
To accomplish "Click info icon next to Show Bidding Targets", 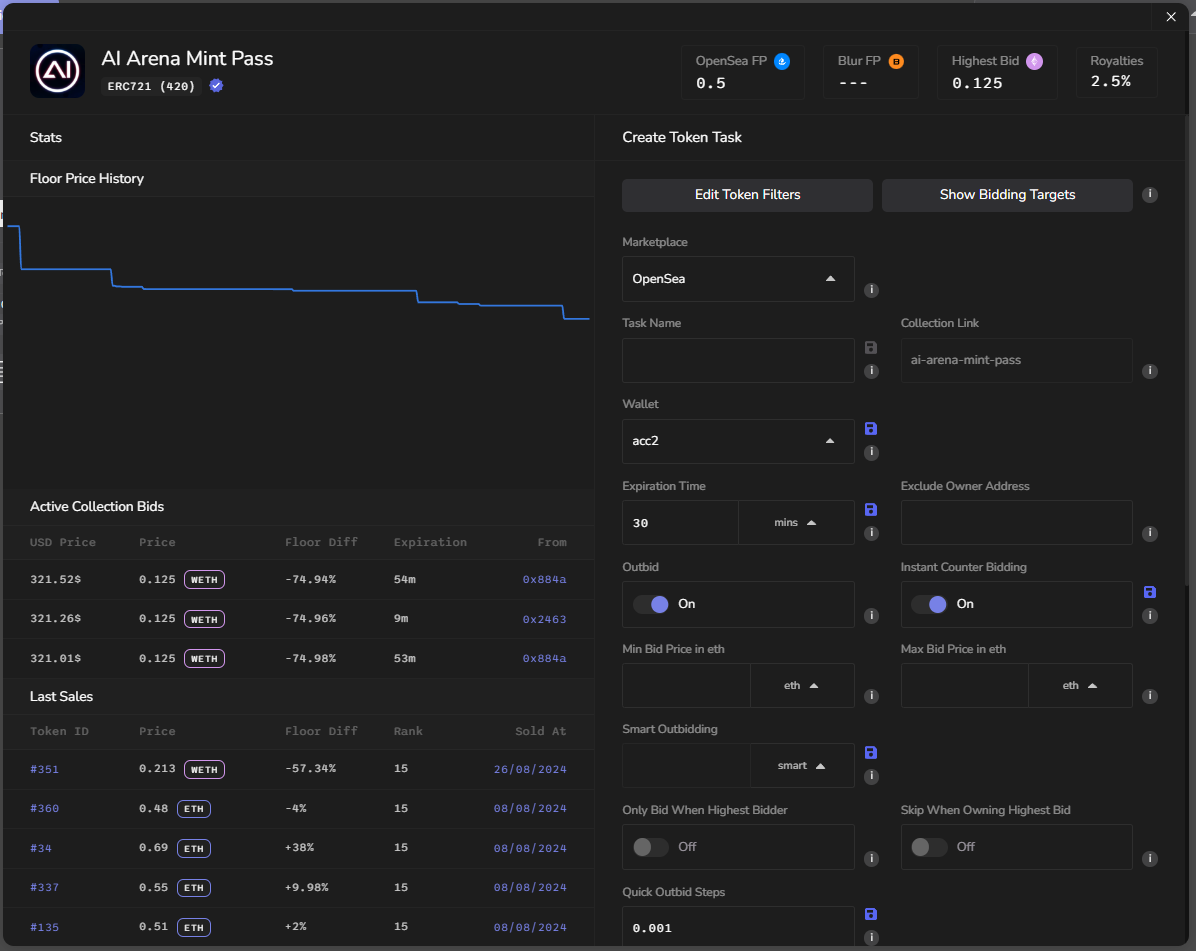I will pos(1149,194).
